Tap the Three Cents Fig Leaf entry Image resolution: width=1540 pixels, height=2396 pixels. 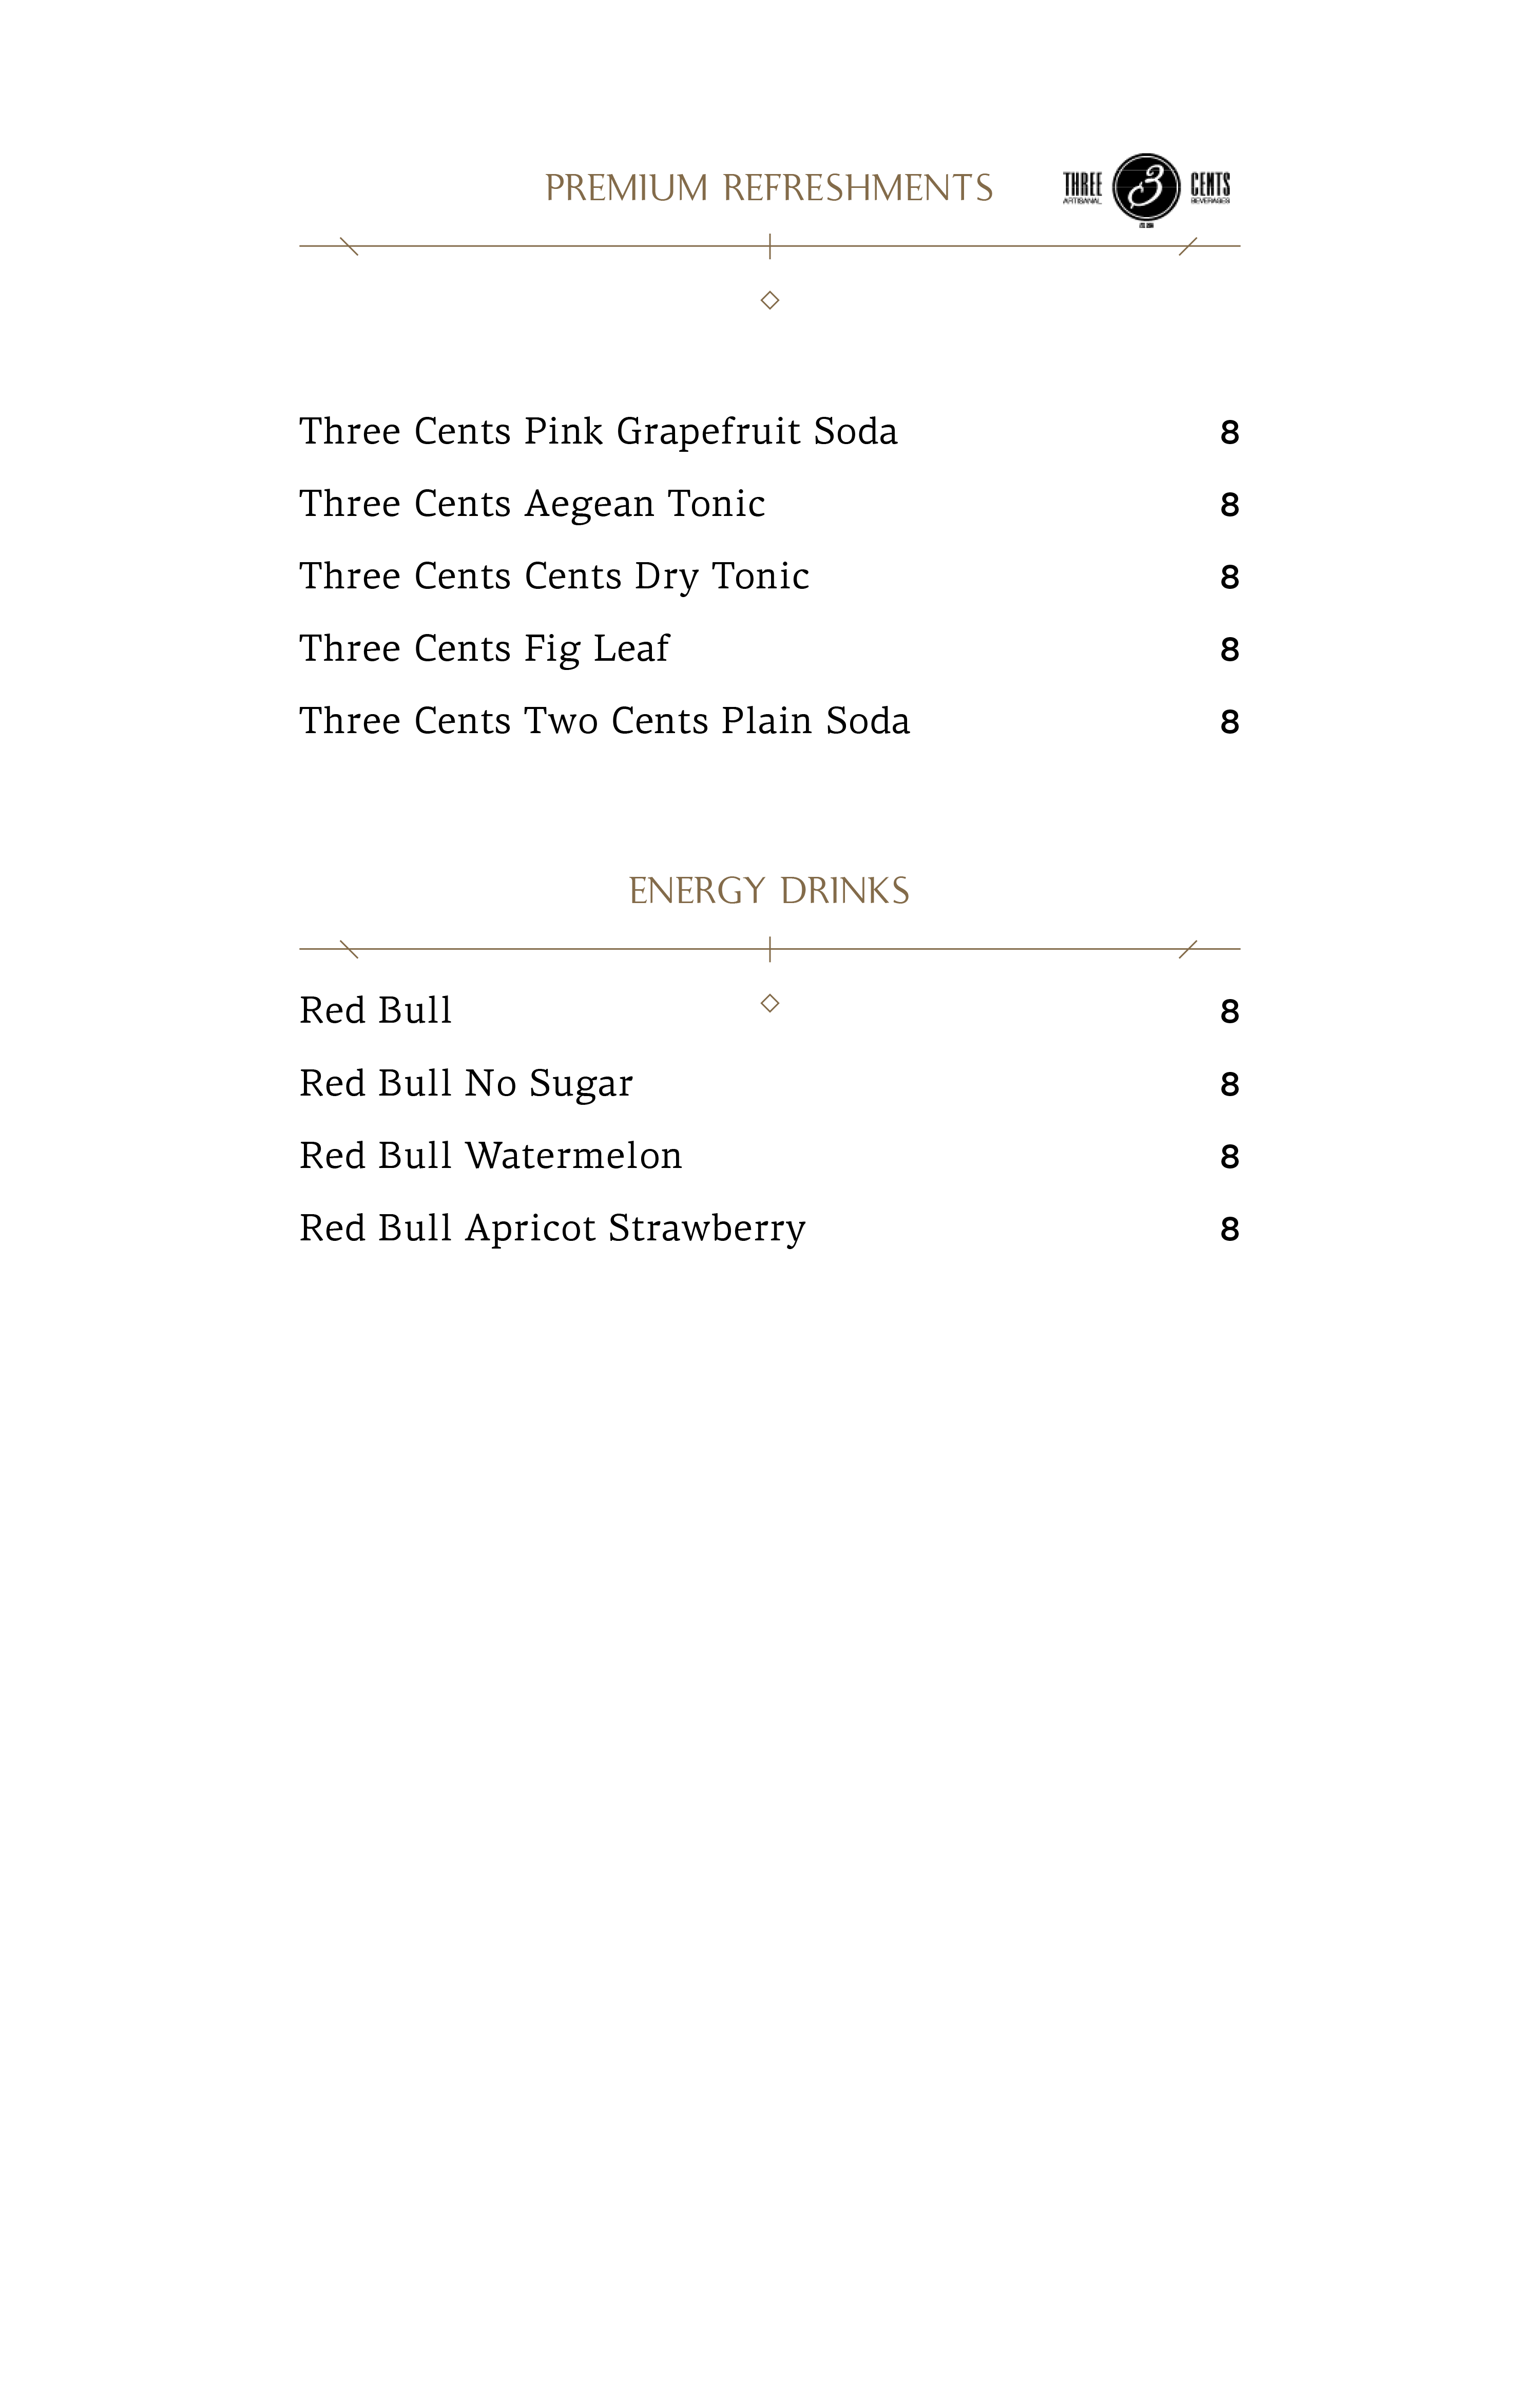[484, 649]
